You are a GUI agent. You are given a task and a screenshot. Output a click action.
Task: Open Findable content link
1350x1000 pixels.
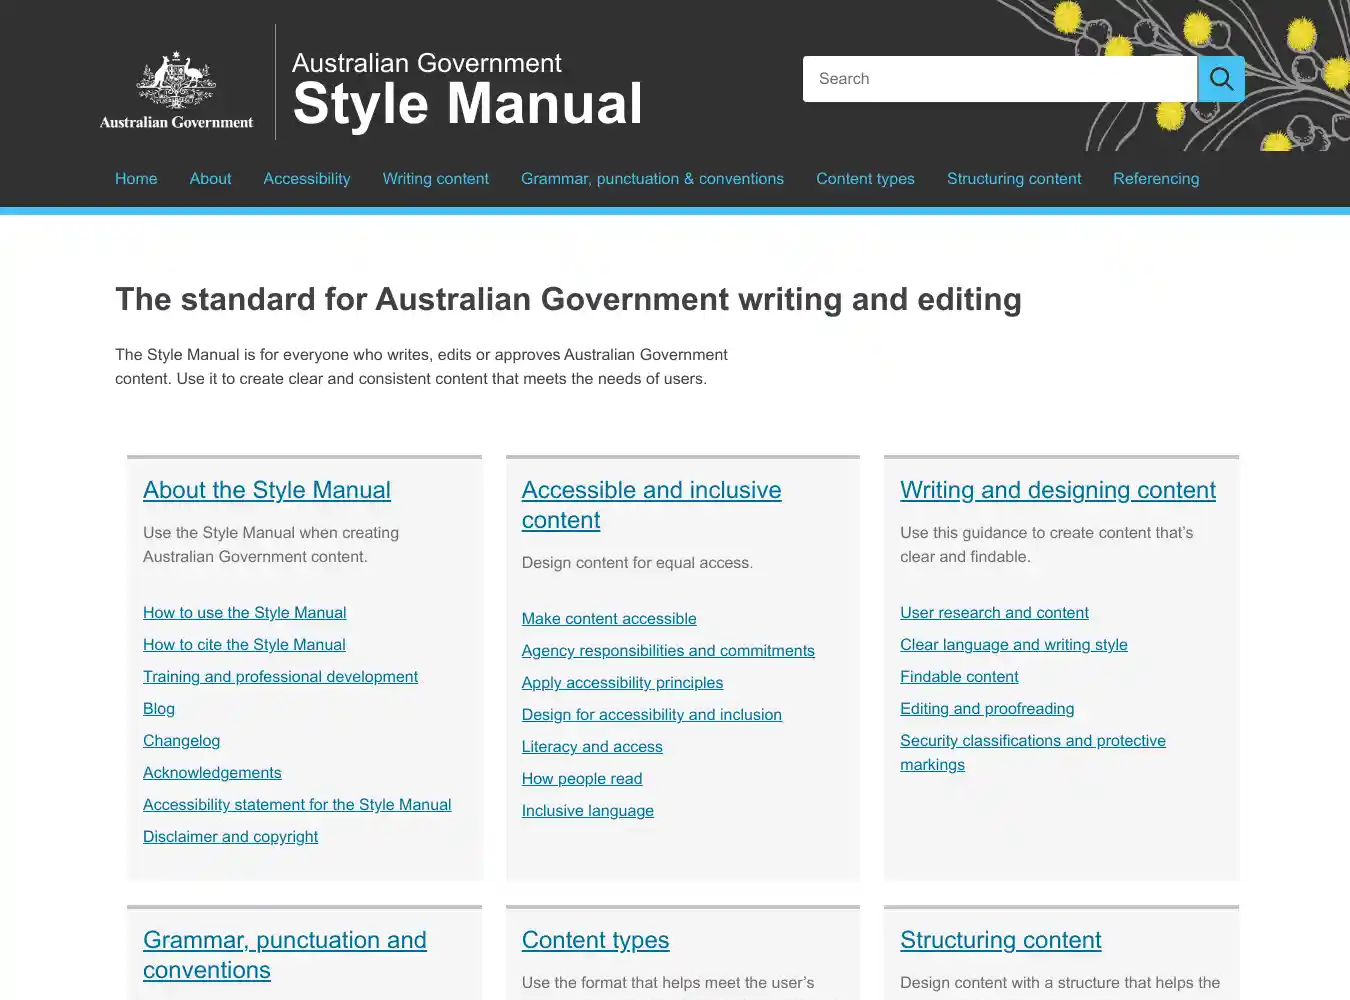(959, 677)
